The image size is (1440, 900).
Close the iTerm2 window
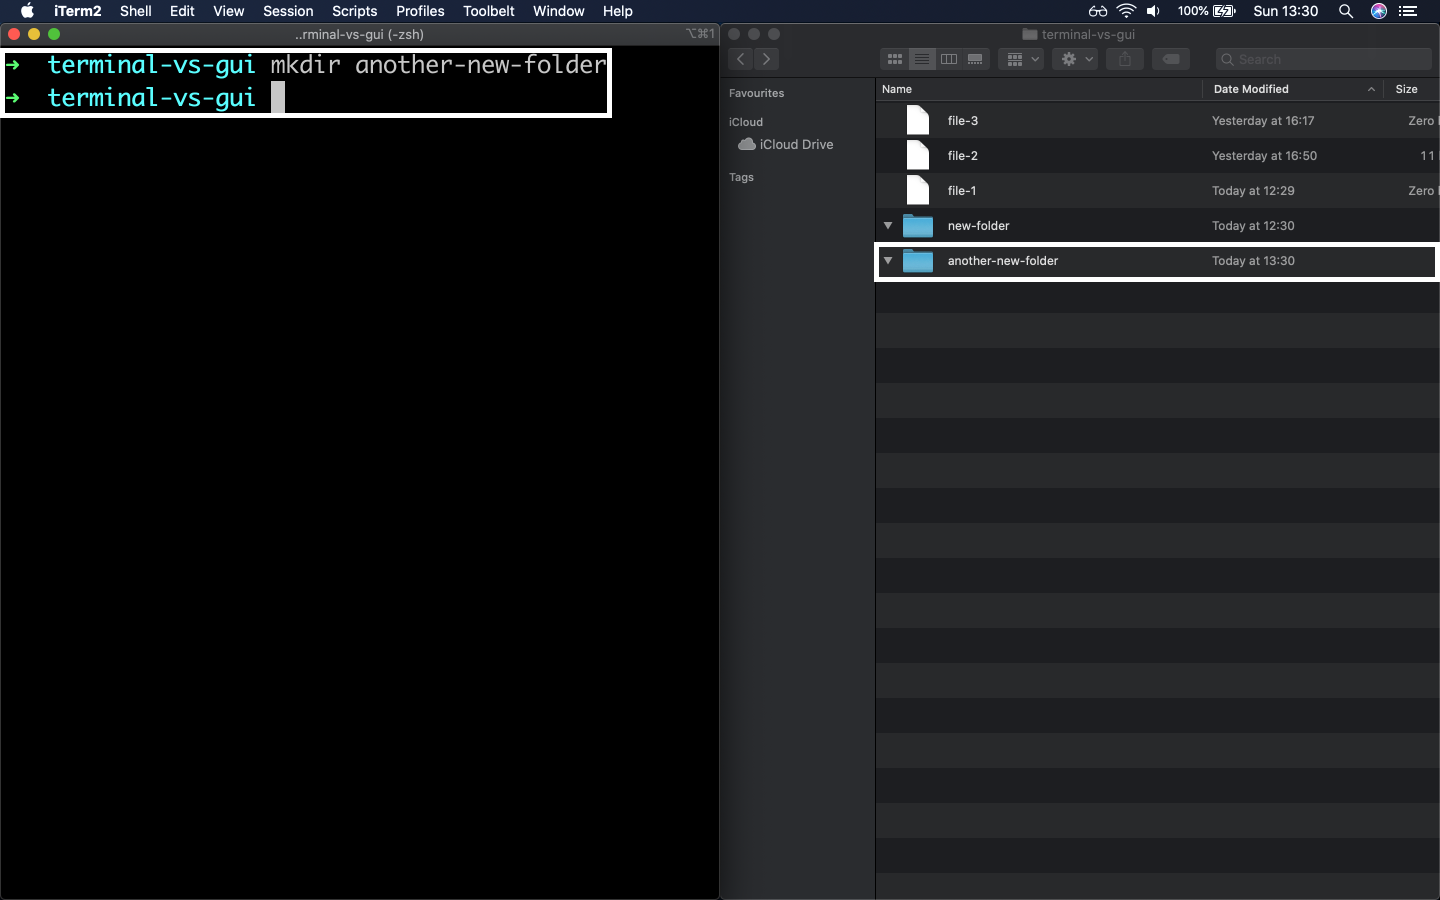coord(14,34)
